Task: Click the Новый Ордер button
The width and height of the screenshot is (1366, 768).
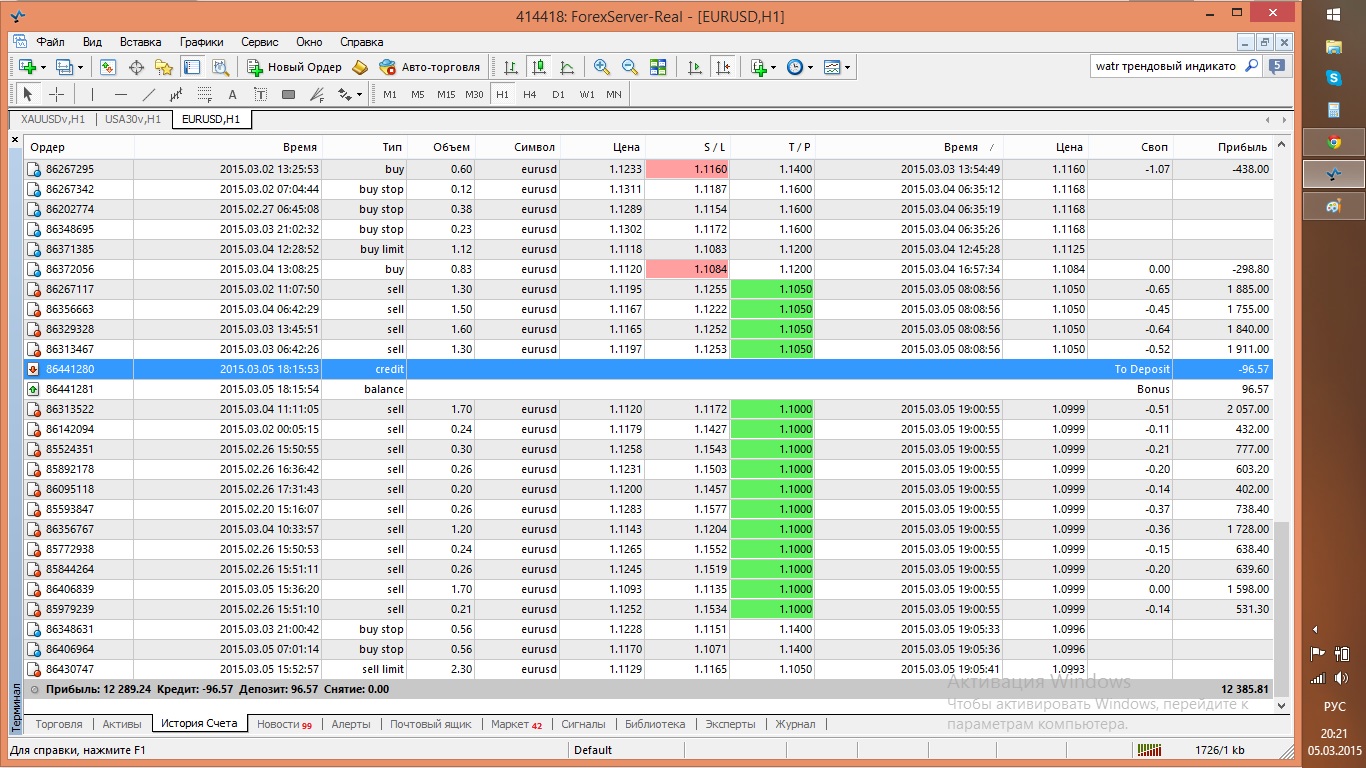Action: [294, 67]
